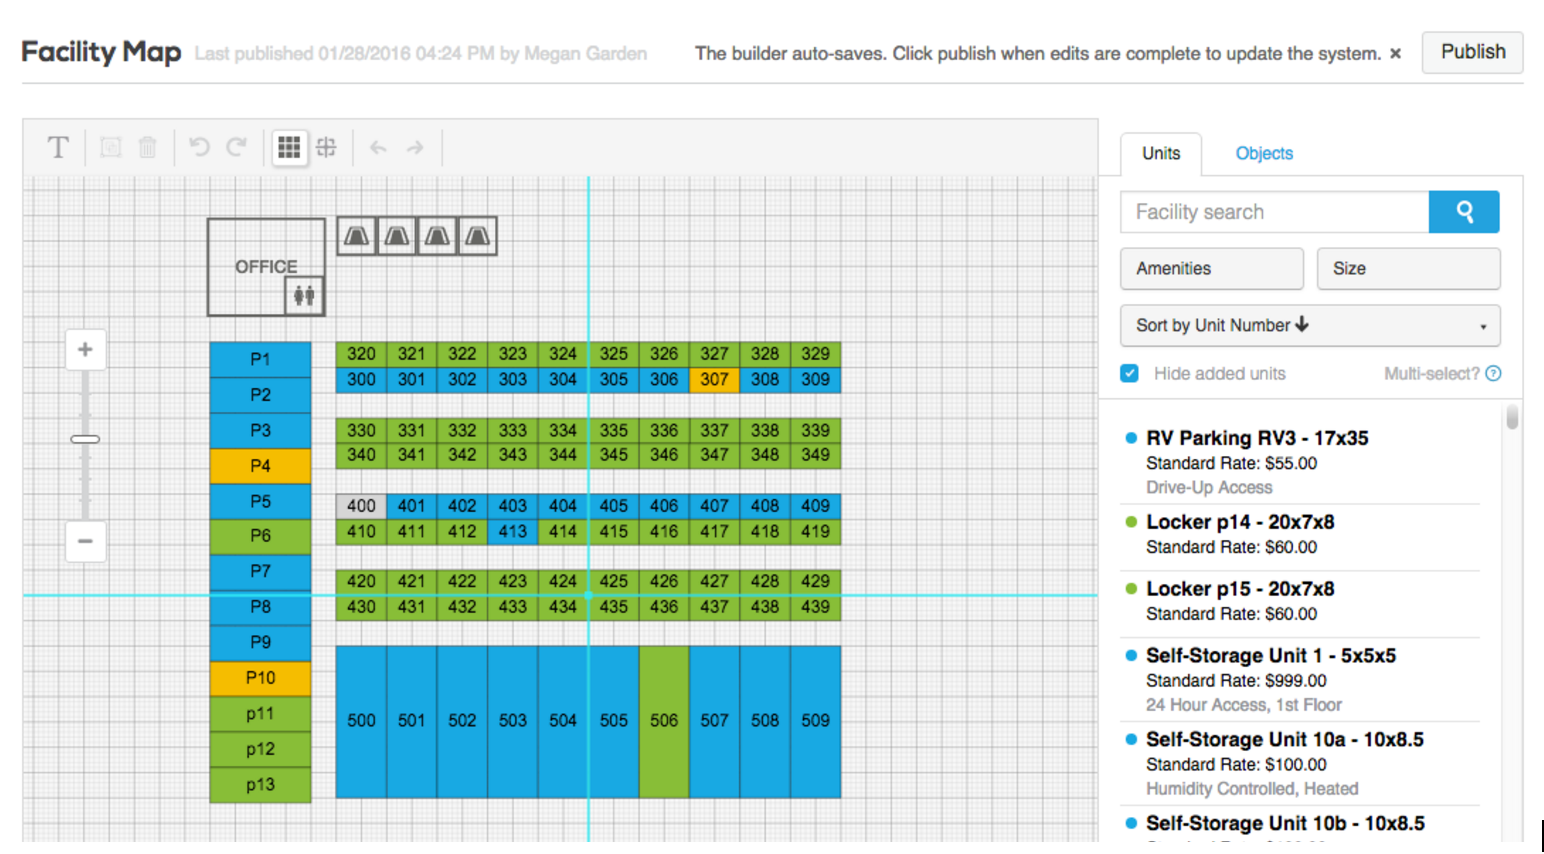Switch to the Units tab
Image resolution: width=1544 pixels, height=854 pixels.
[1161, 153]
